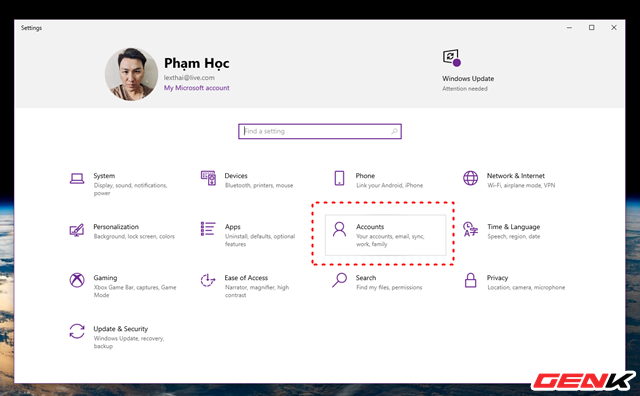Viewport: 640px width, 396px height.
Task: Click the Personalization title
Action: point(116,227)
